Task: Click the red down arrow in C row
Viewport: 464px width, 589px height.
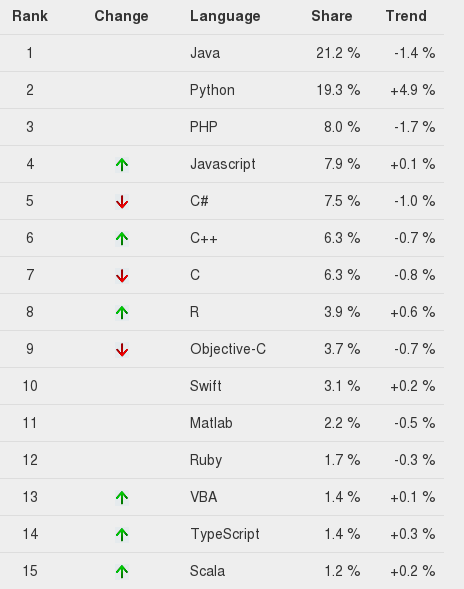Action: coord(122,276)
